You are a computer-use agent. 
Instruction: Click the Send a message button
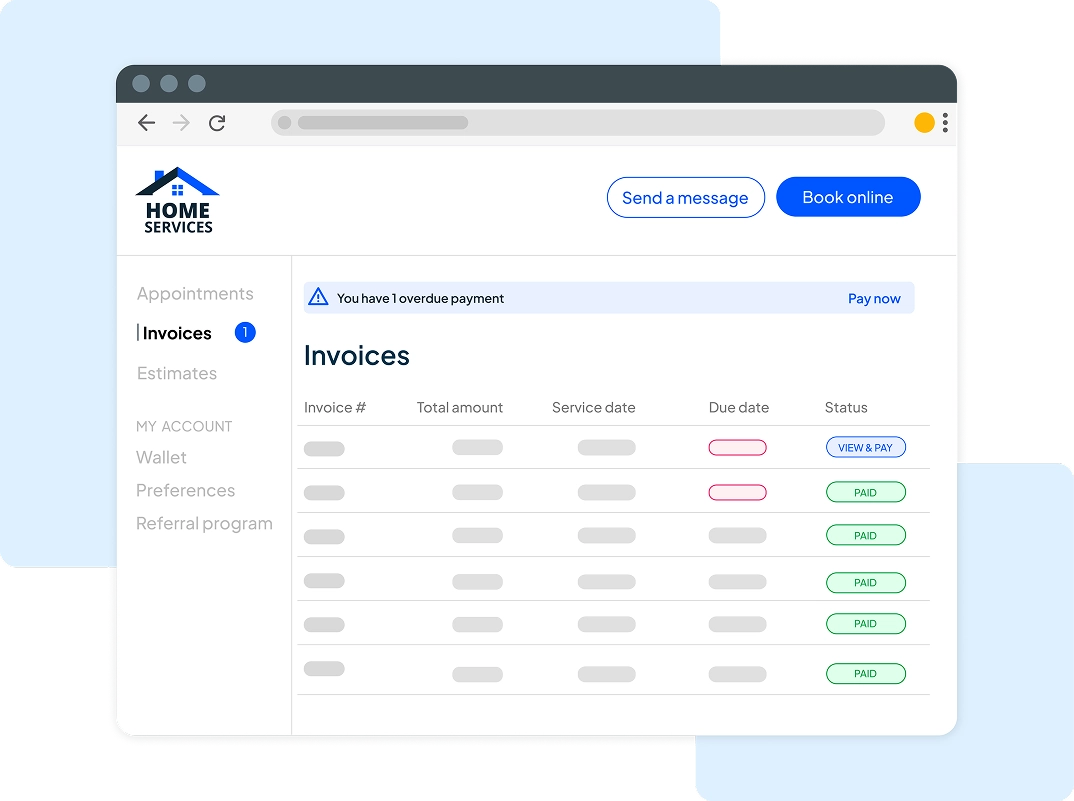[685, 197]
